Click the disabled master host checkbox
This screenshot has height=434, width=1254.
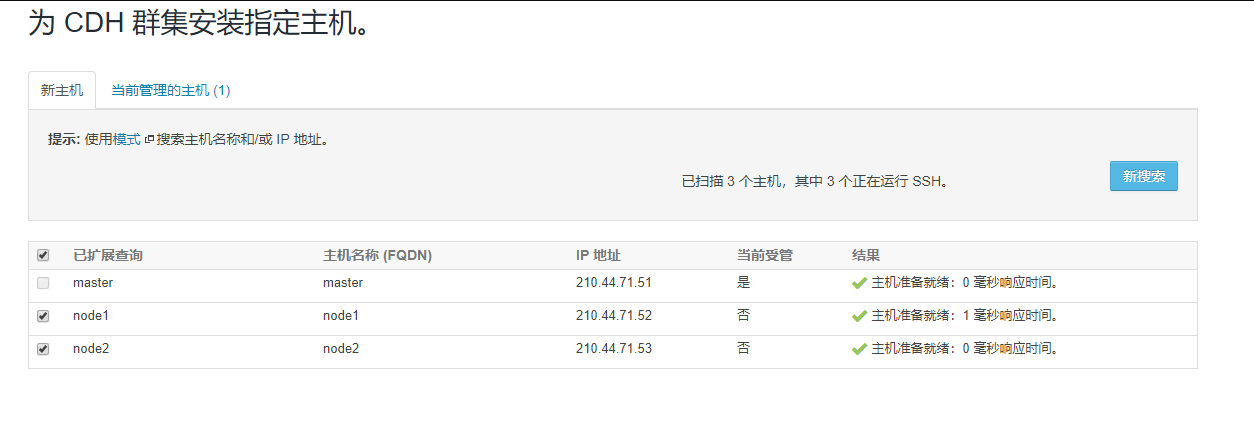pos(43,283)
